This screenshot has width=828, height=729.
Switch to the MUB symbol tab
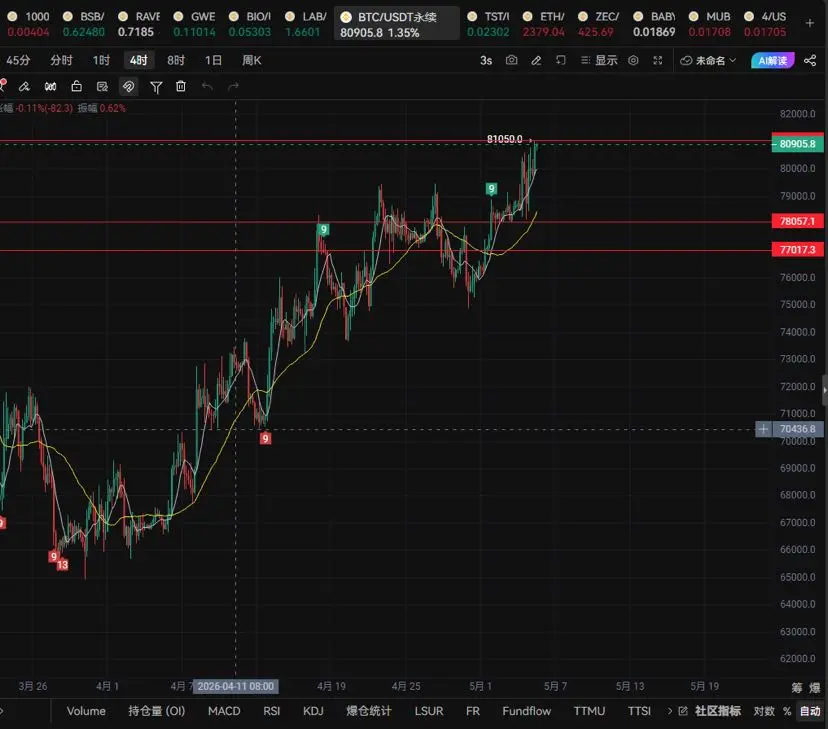pos(710,24)
